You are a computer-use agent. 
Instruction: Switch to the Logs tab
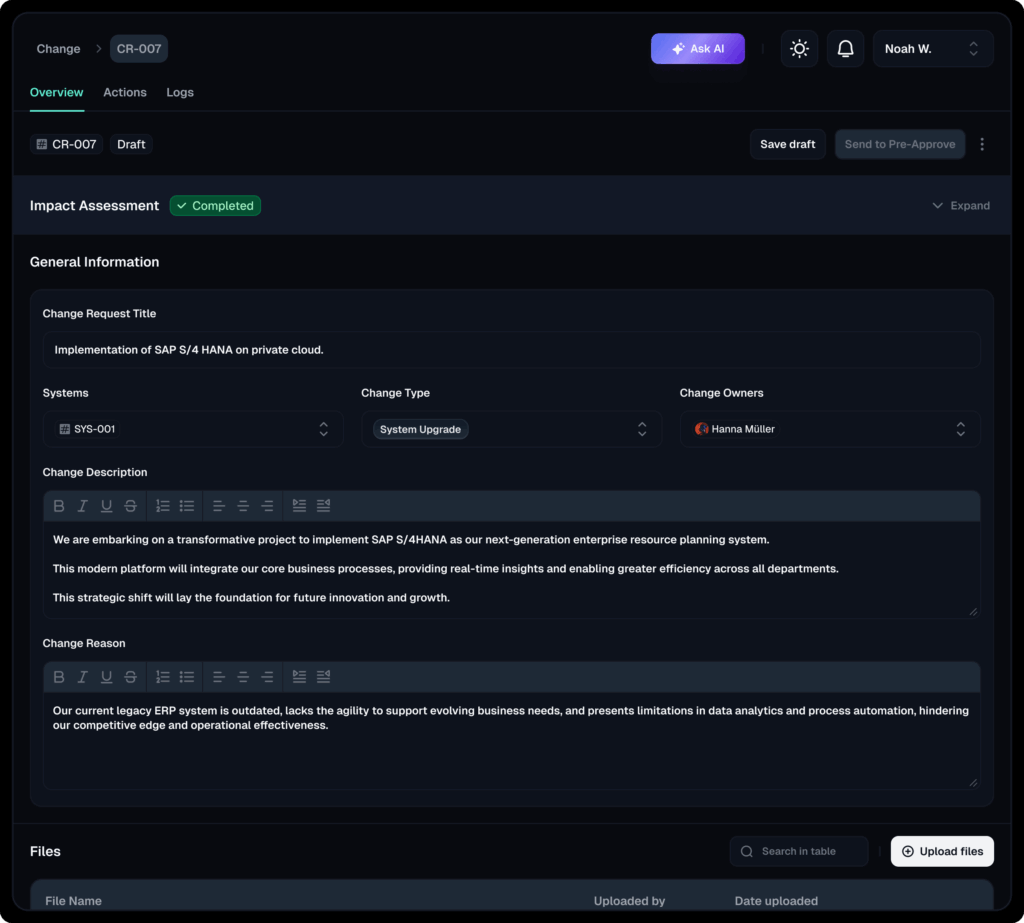point(180,92)
